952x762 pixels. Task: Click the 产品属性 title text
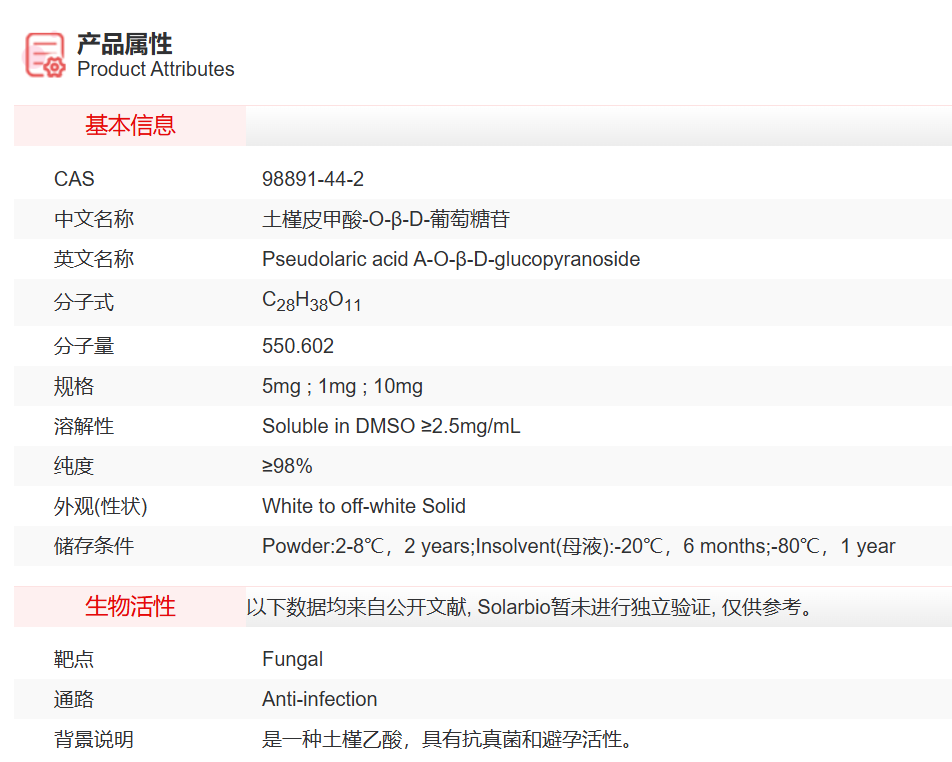coord(125,44)
